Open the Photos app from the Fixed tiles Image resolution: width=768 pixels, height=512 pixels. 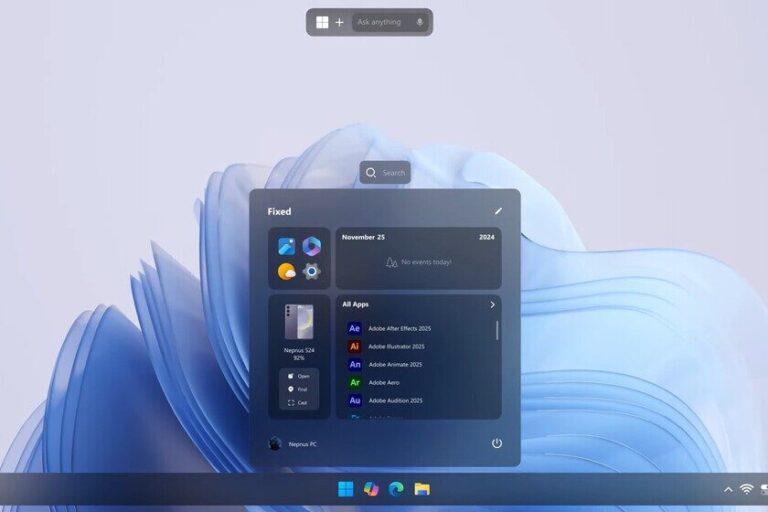pyautogui.click(x=287, y=246)
